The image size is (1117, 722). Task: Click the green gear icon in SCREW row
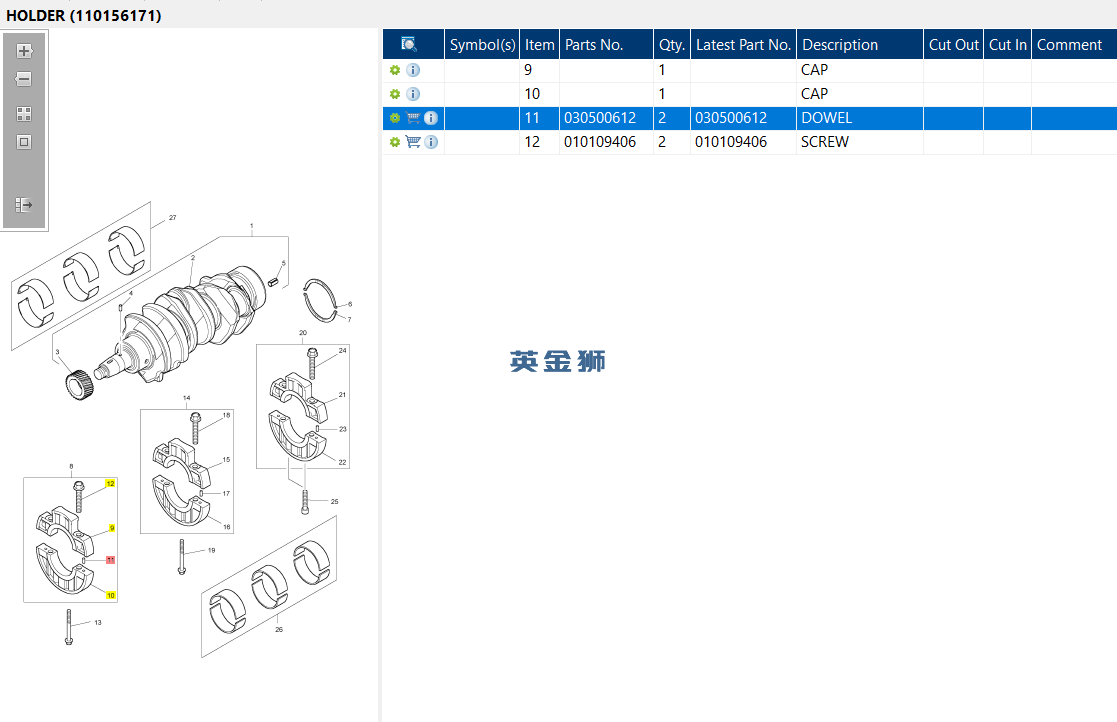(x=395, y=142)
